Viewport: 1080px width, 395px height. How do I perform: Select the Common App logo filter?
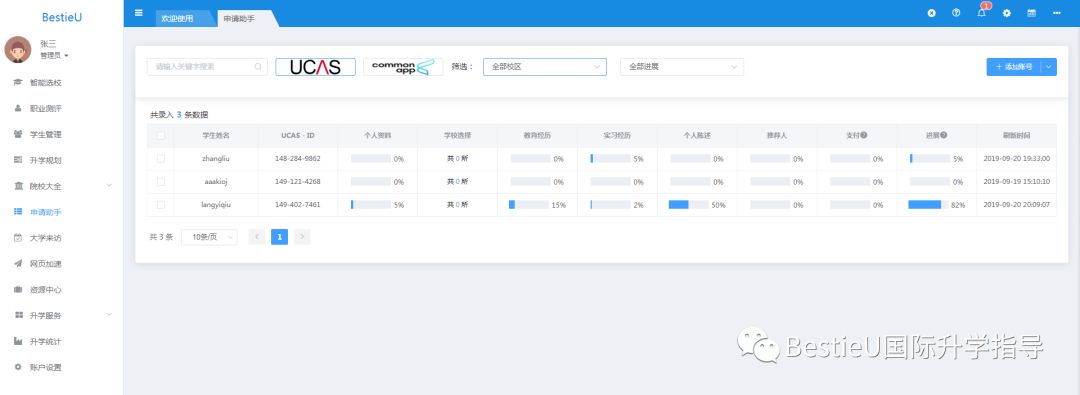(x=403, y=67)
